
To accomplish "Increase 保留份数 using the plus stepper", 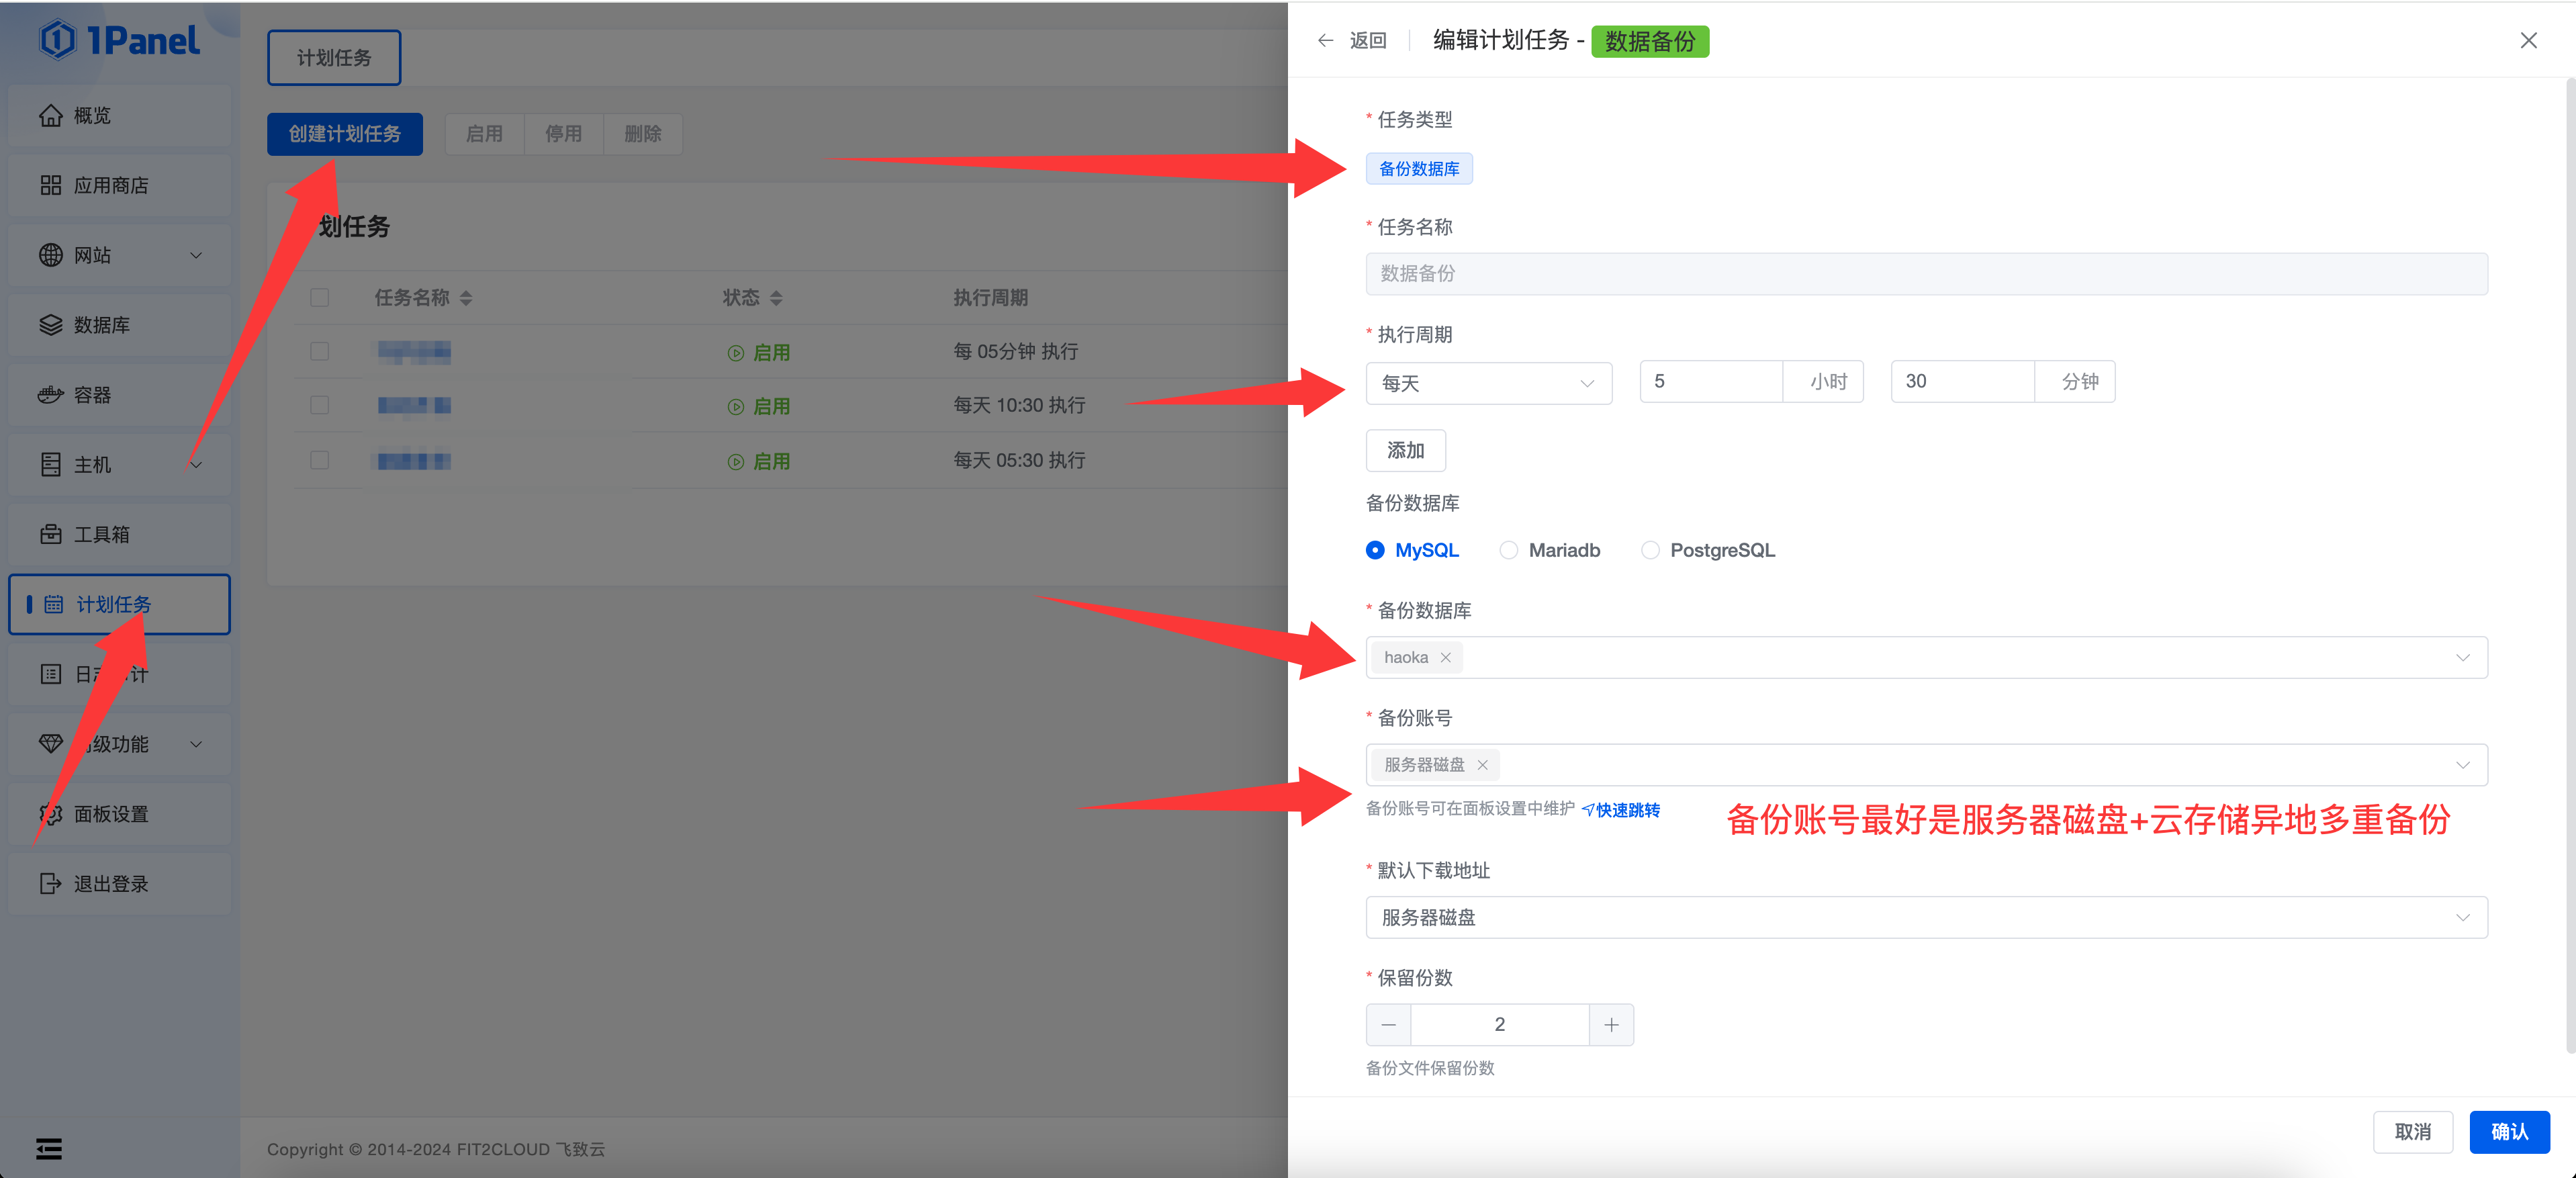I will (x=1611, y=1024).
